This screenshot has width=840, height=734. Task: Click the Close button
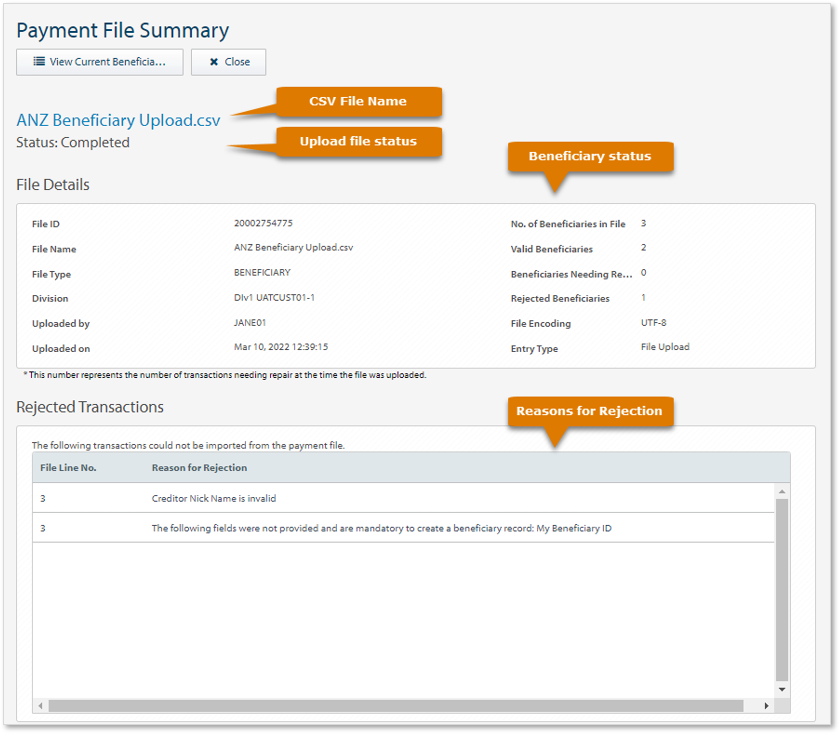pyautogui.click(x=228, y=62)
